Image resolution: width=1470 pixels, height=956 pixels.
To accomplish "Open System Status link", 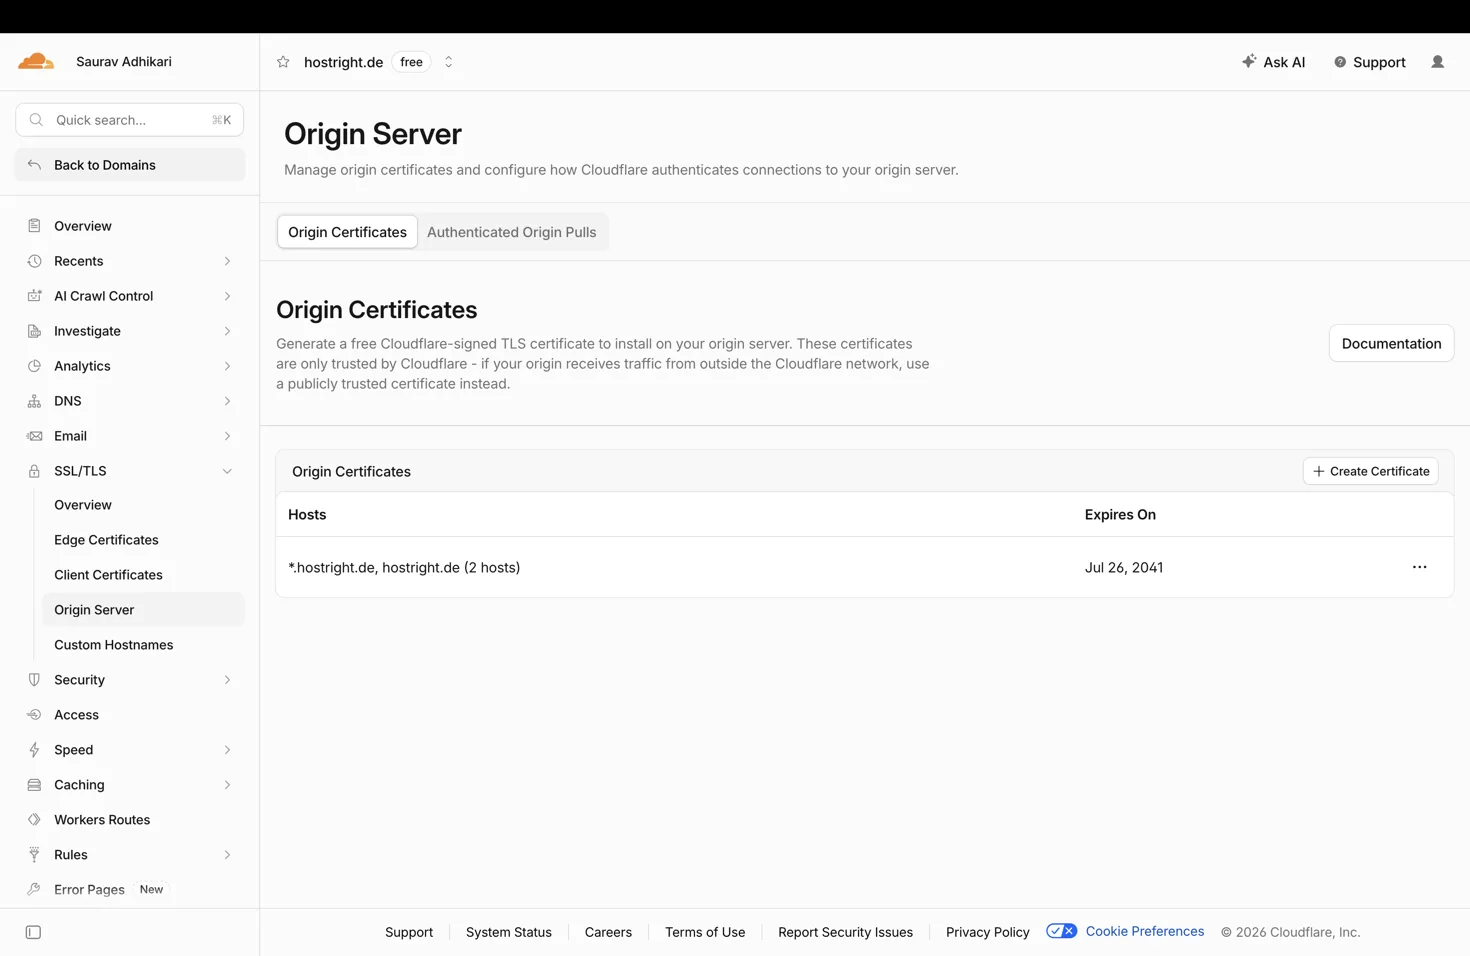I will pyautogui.click(x=508, y=932).
